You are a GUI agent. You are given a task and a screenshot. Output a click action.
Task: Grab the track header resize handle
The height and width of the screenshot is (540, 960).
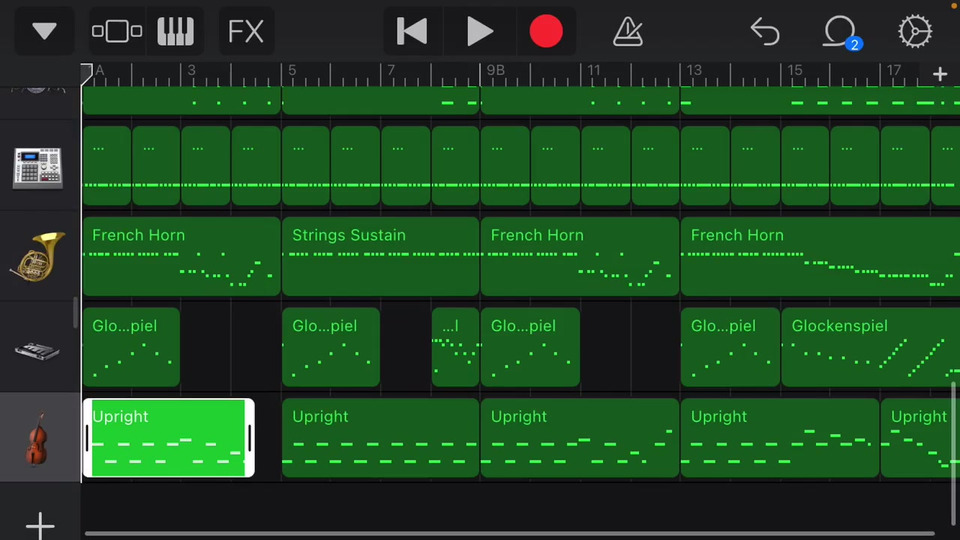(75, 312)
